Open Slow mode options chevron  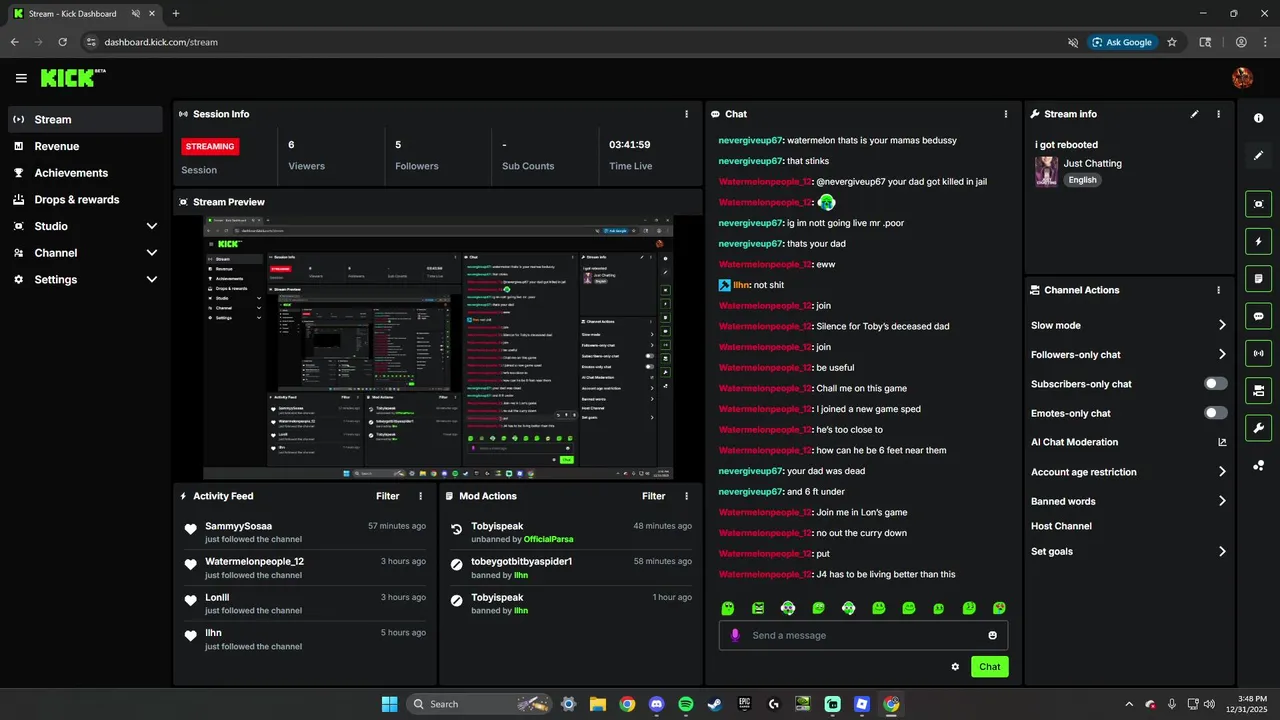coord(1222,325)
